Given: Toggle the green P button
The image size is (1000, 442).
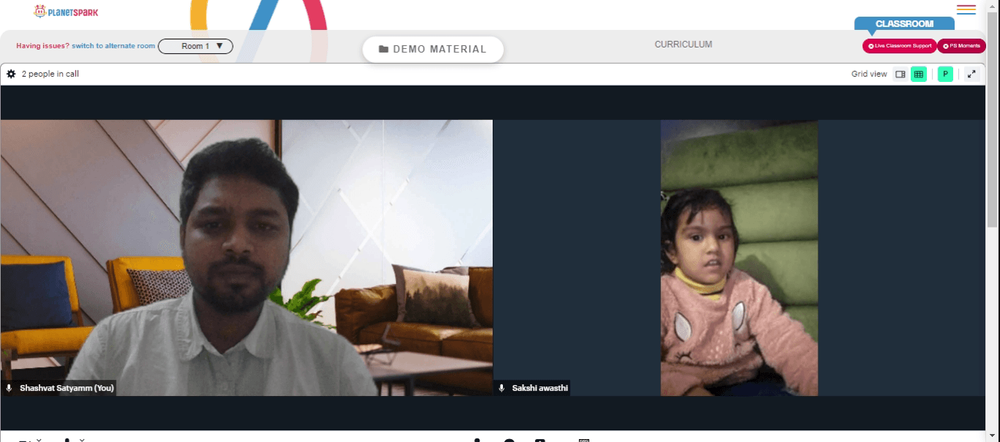Looking at the screenshot, I should (x=945, y=74).
